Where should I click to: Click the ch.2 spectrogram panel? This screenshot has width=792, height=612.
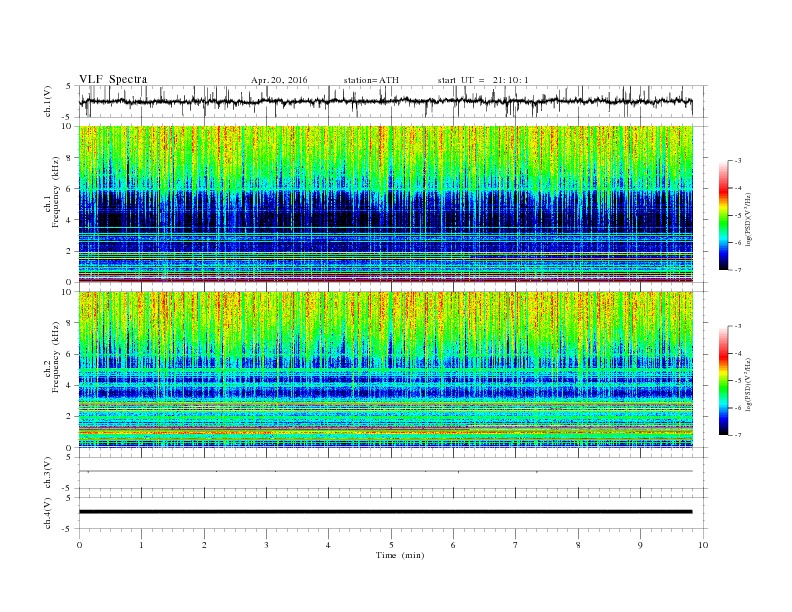tap(385, 369)
